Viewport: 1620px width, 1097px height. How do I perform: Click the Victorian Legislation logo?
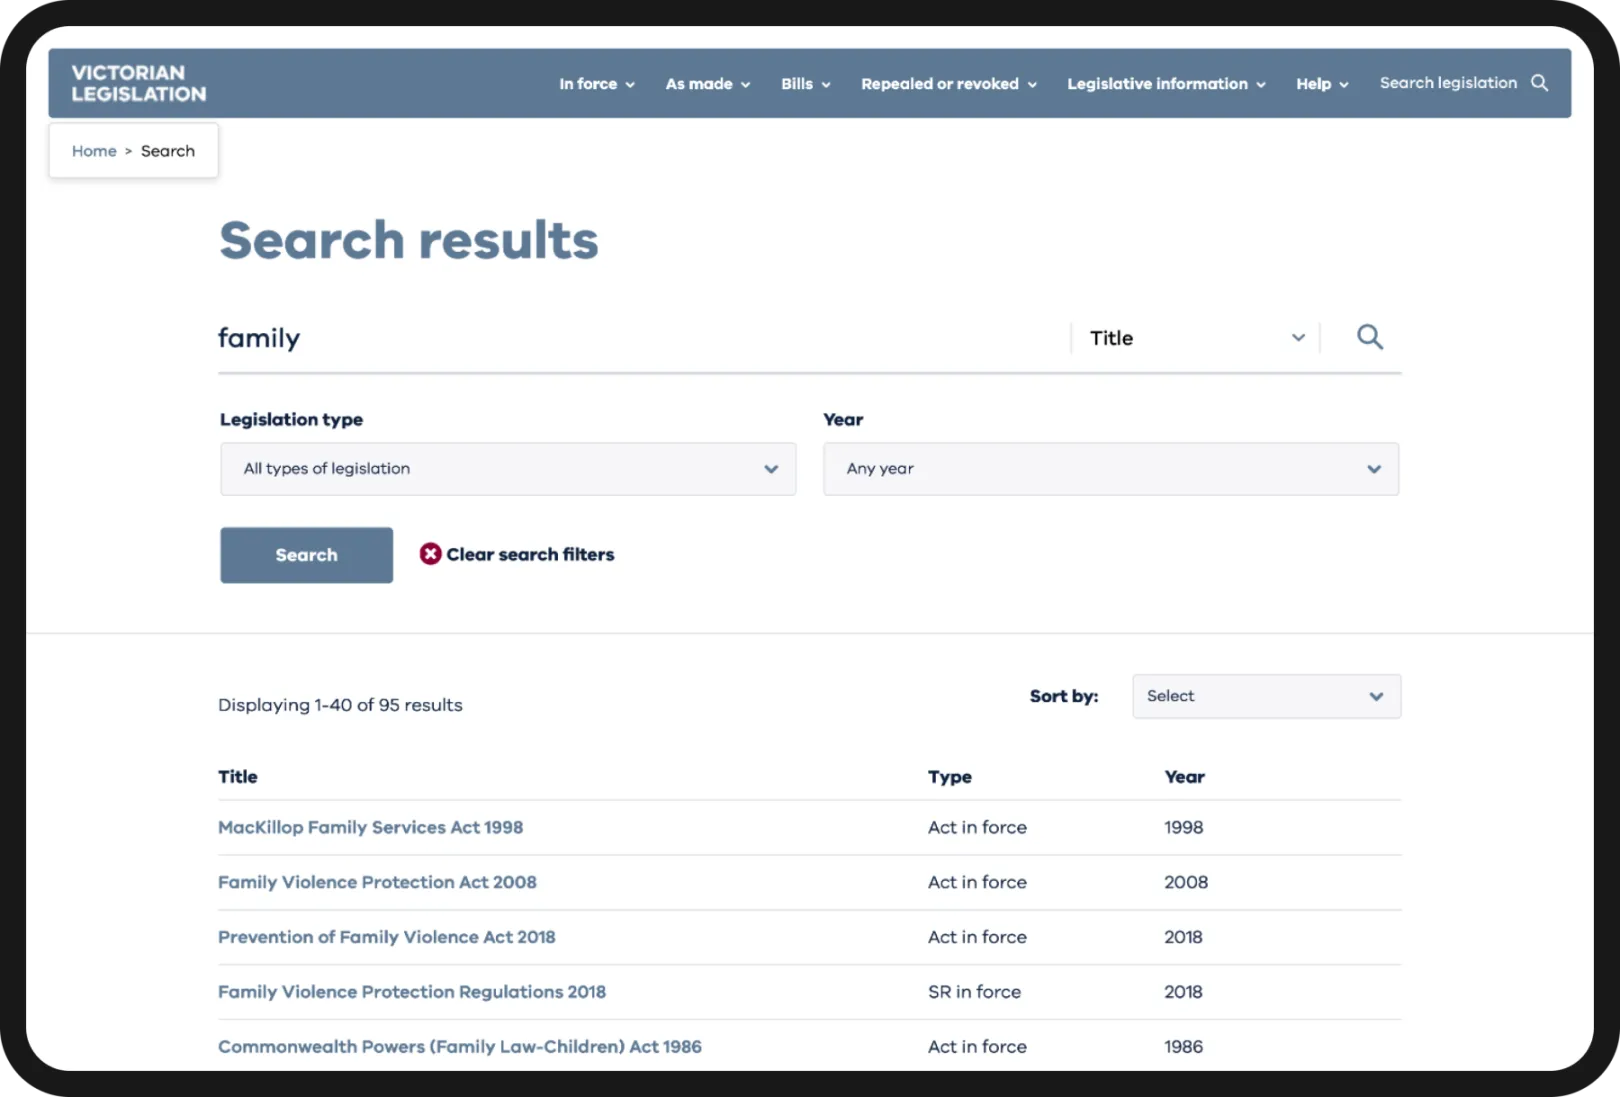coord(137,83)
